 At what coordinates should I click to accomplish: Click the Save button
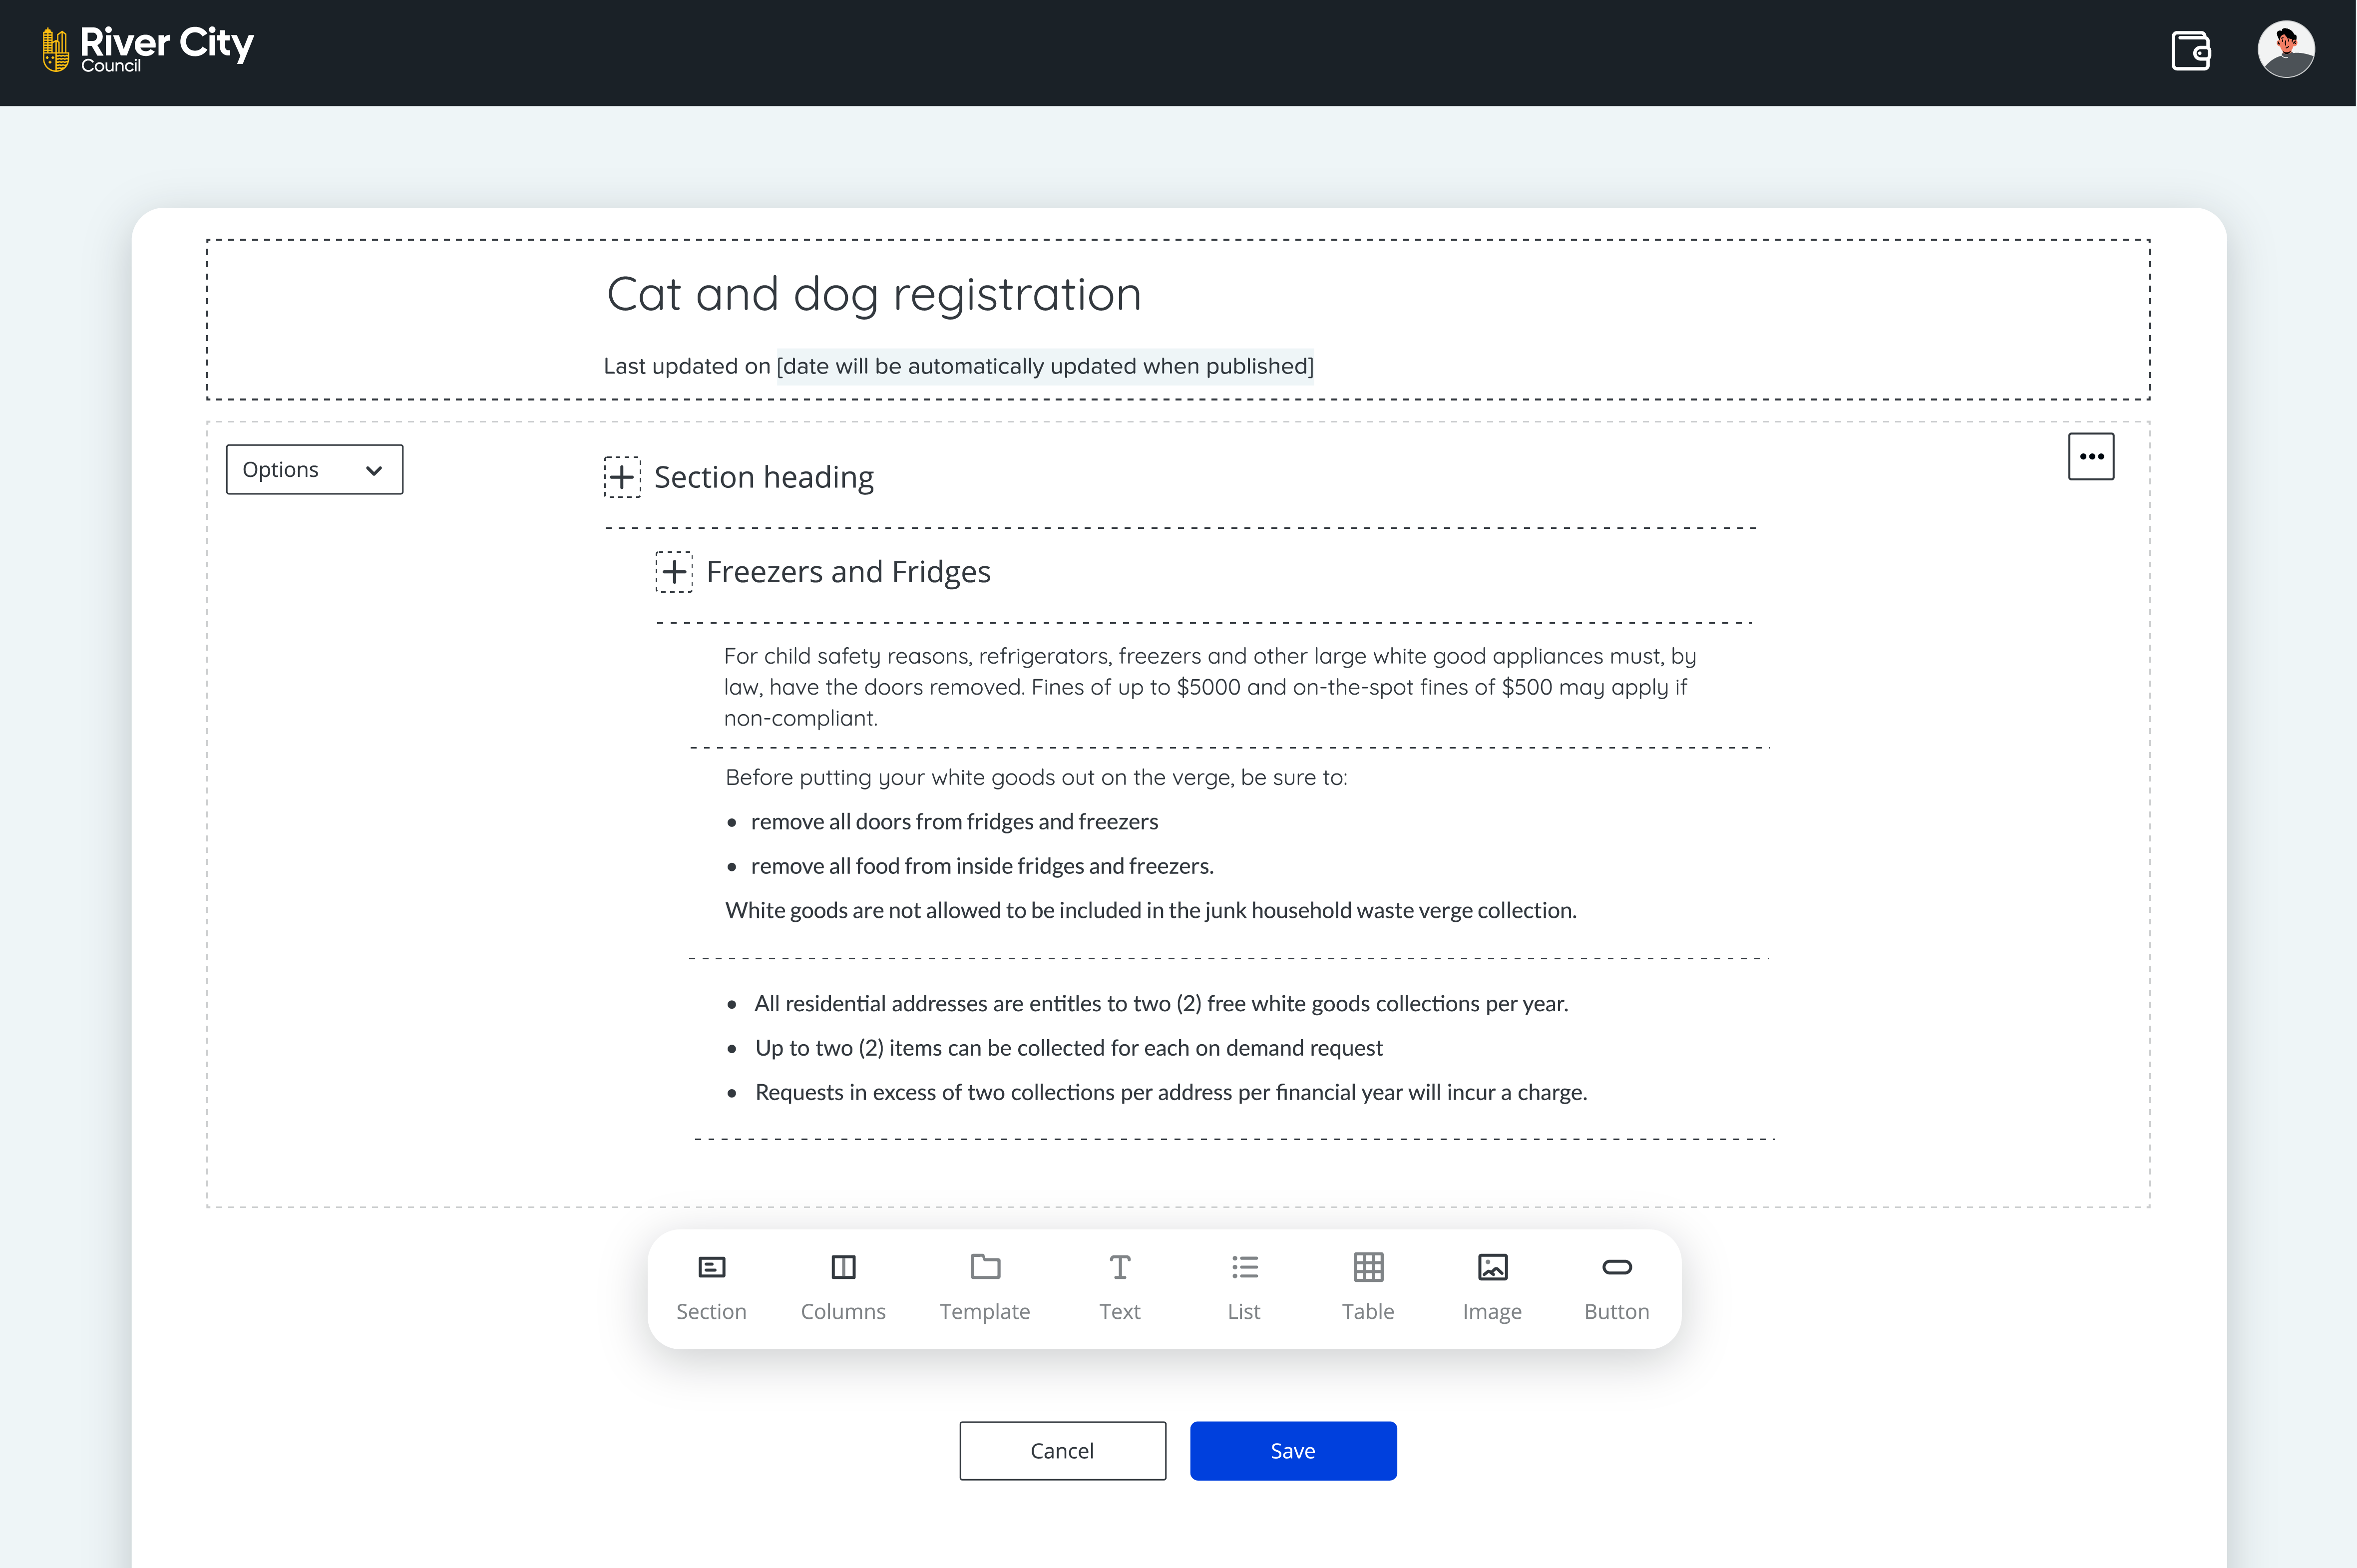coord(1293,1450)
